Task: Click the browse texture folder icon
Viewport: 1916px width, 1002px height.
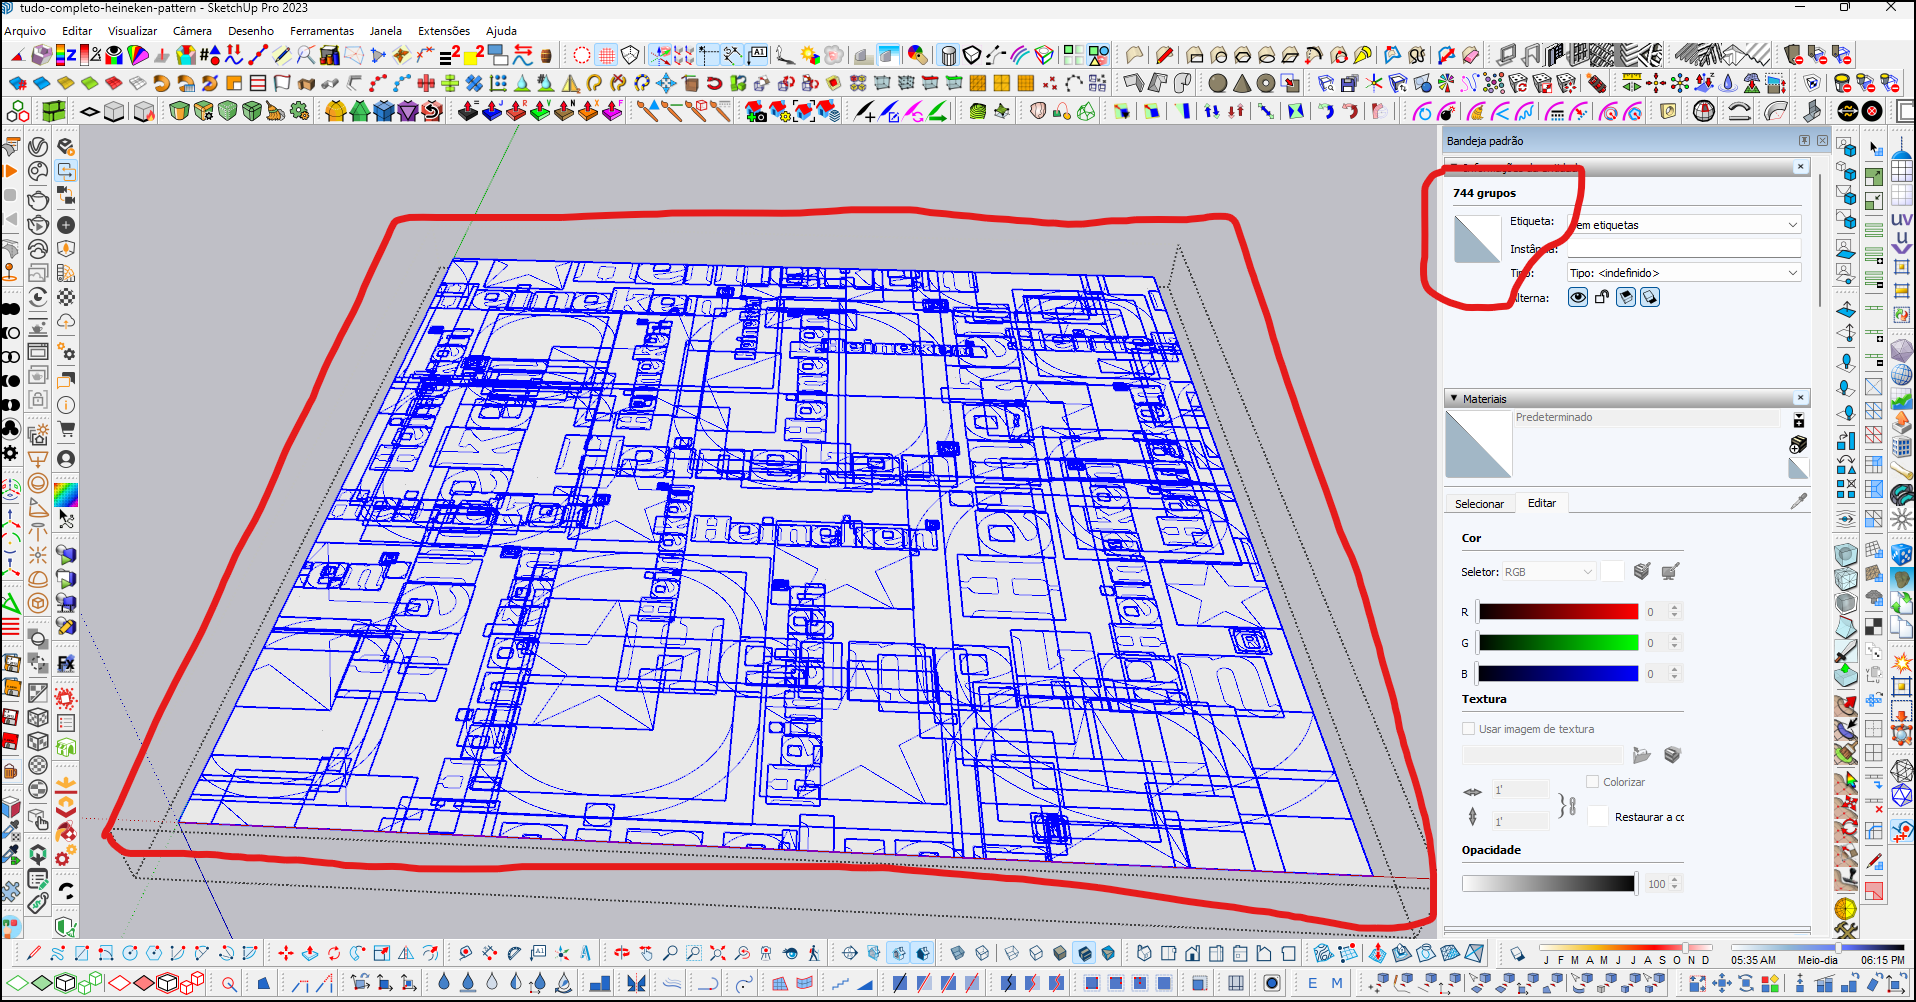Action: 1641,755
